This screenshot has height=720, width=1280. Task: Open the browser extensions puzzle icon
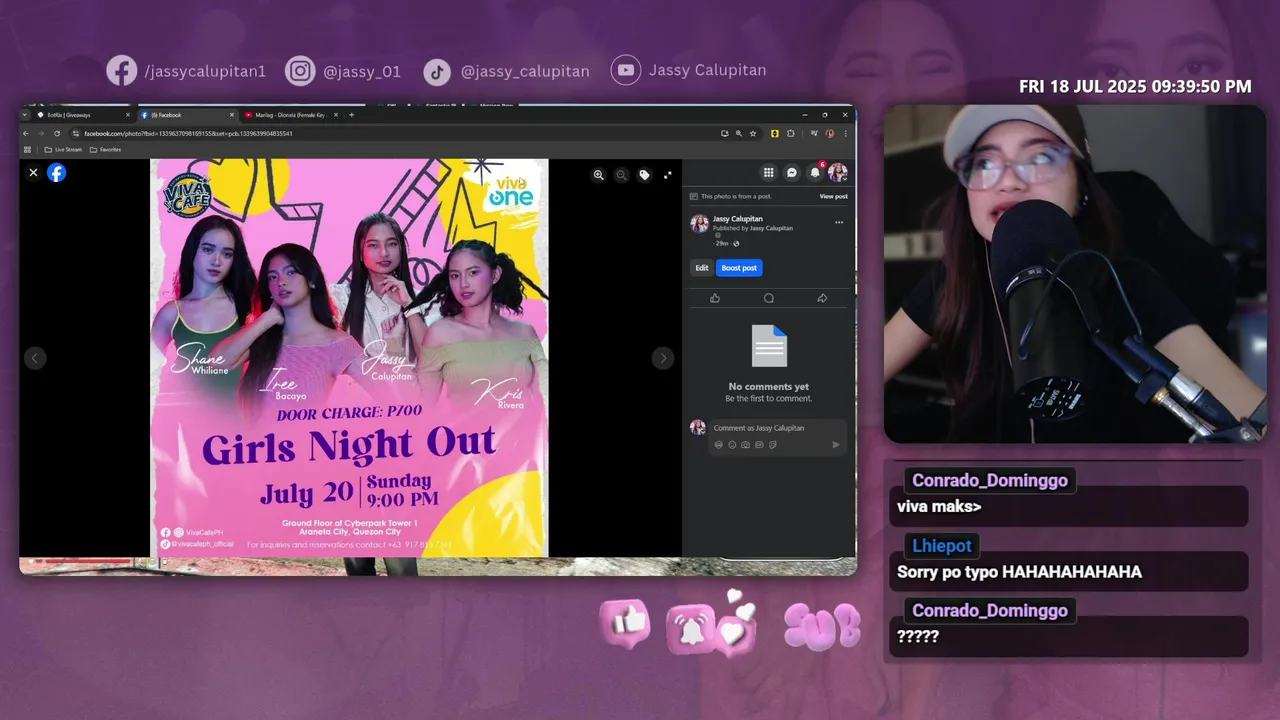click(790, 133)
